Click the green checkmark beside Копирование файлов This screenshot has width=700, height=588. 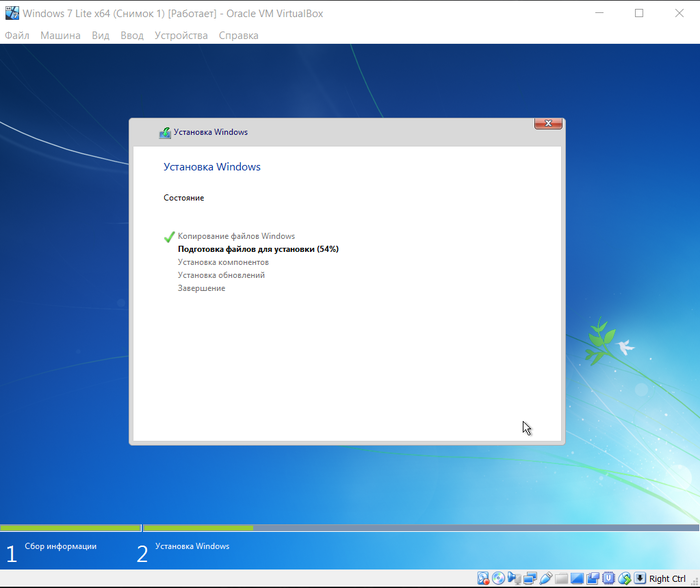[x=169, y=237]
